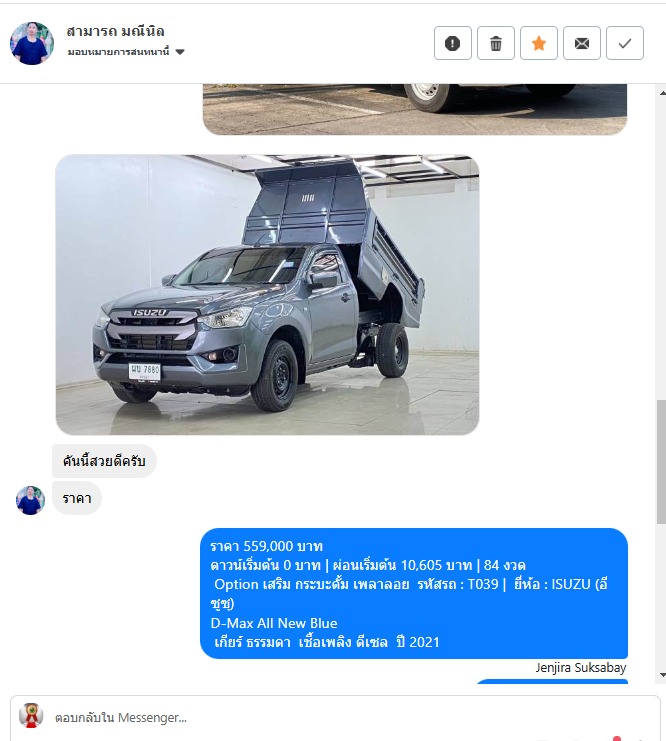Toggle the orange star follow-up flag
This screenshot has width=666, height=741.
tap(538, 43)
